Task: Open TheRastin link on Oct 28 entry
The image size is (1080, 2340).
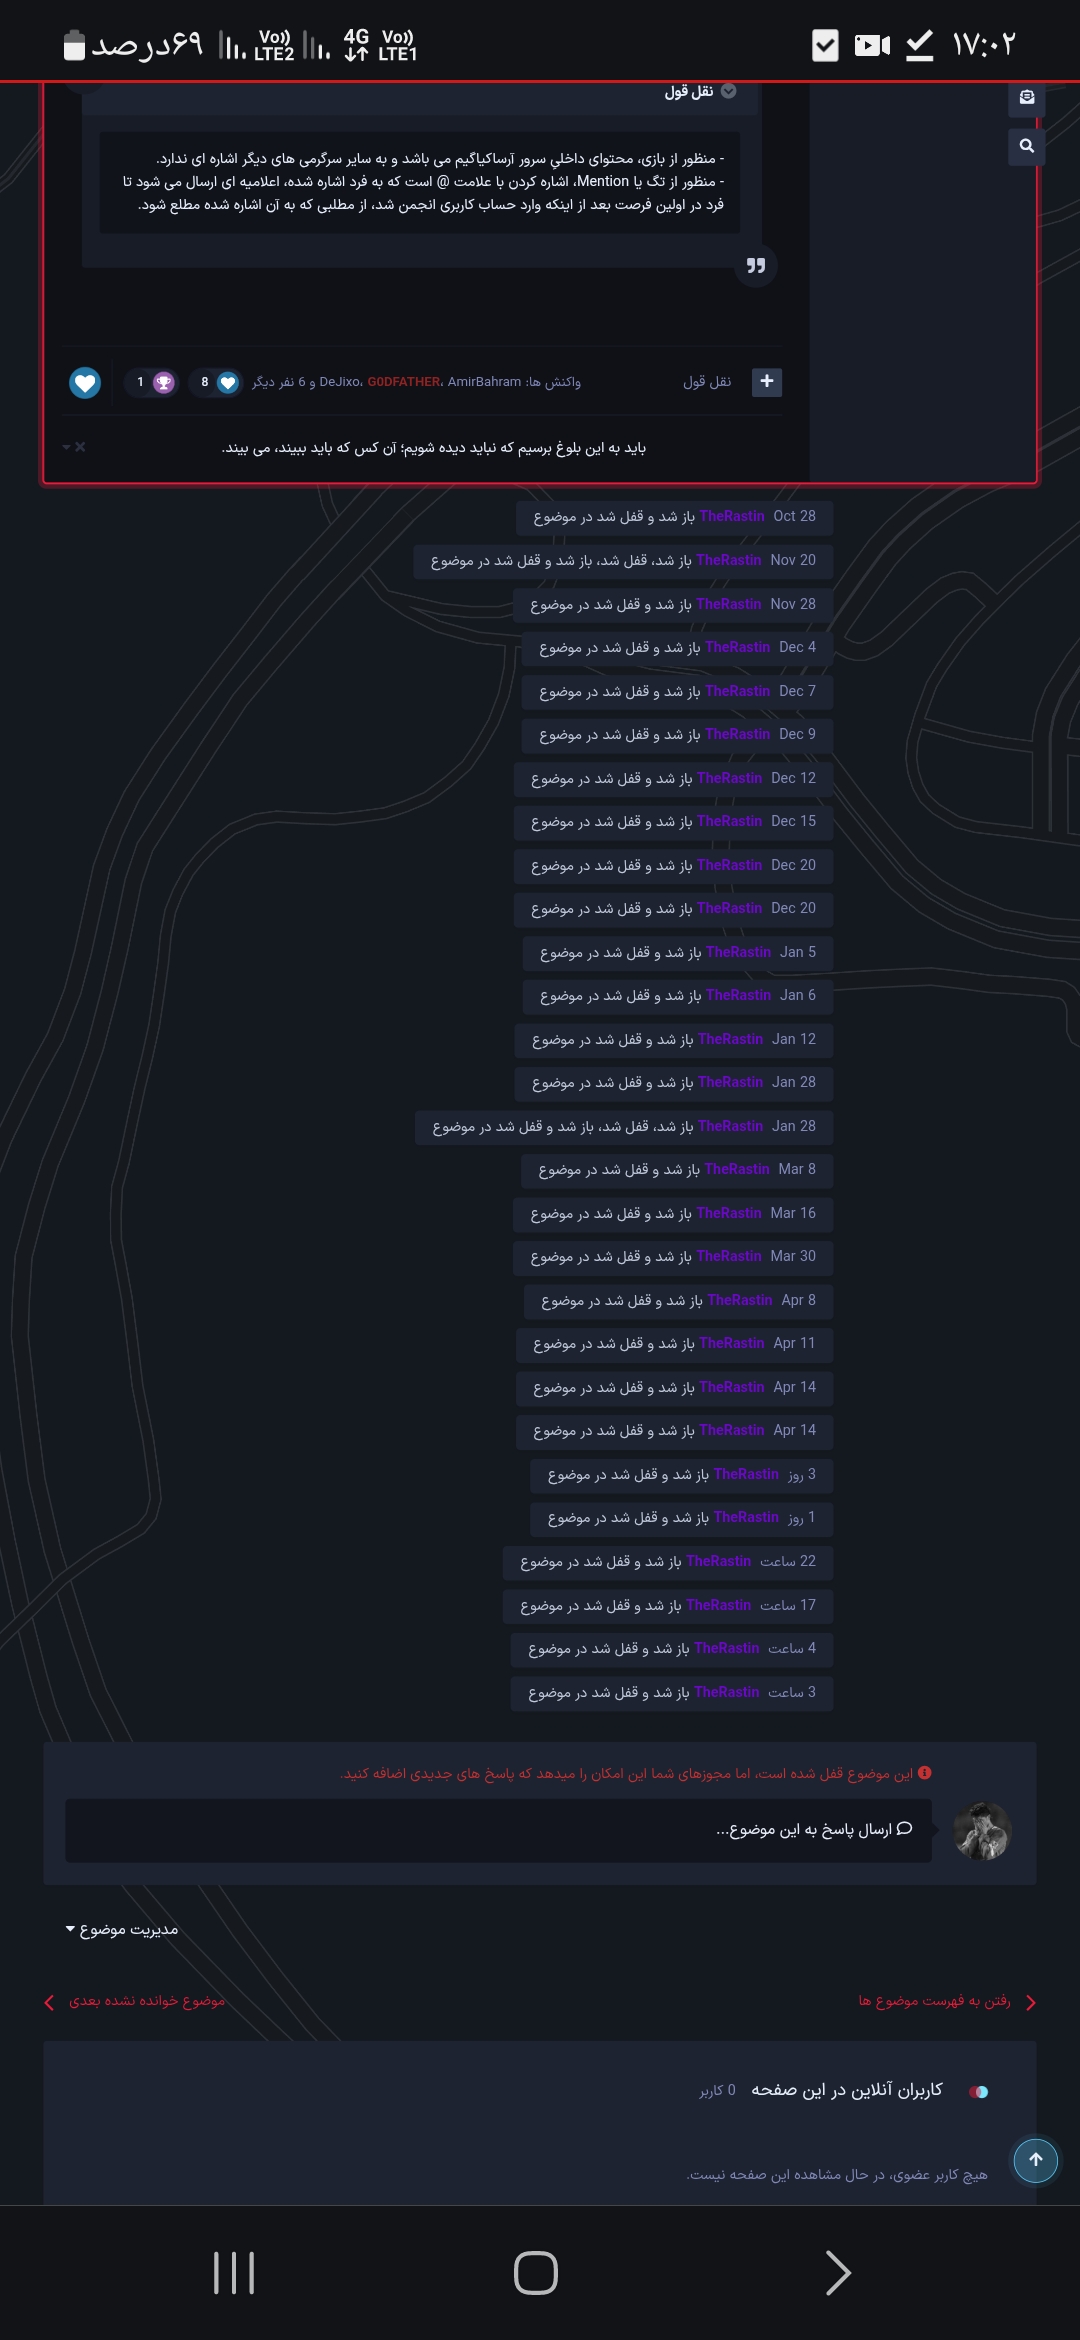Action: click(732, 516)
